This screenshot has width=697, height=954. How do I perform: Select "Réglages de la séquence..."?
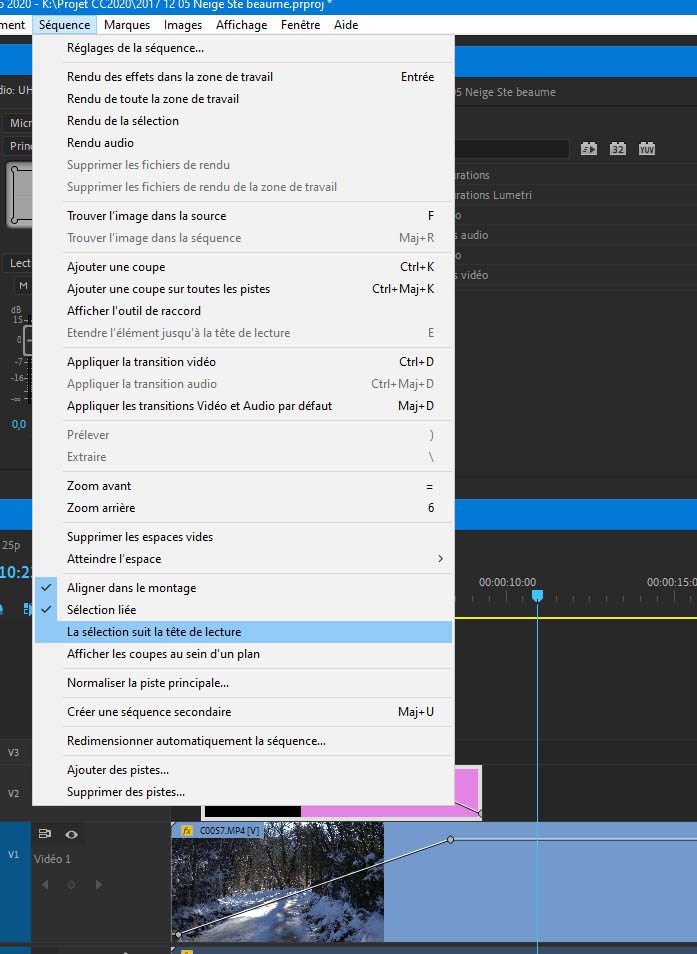pos(135,48)
